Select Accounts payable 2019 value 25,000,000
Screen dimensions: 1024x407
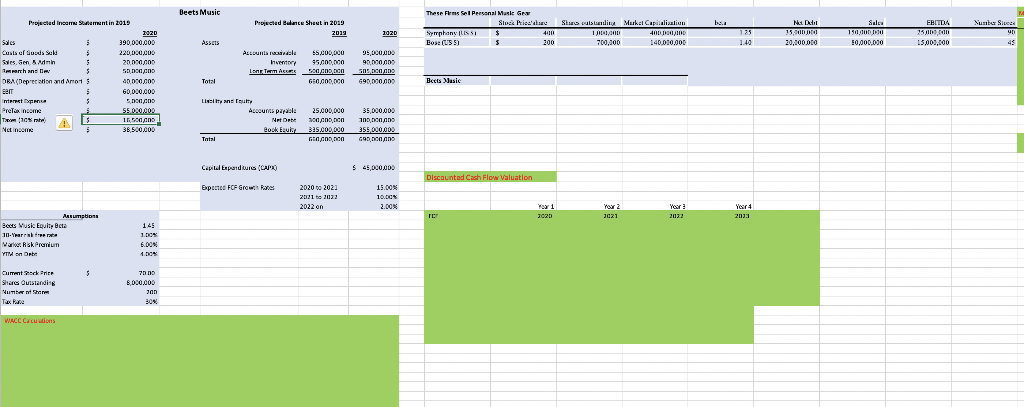tap(330, 112)
